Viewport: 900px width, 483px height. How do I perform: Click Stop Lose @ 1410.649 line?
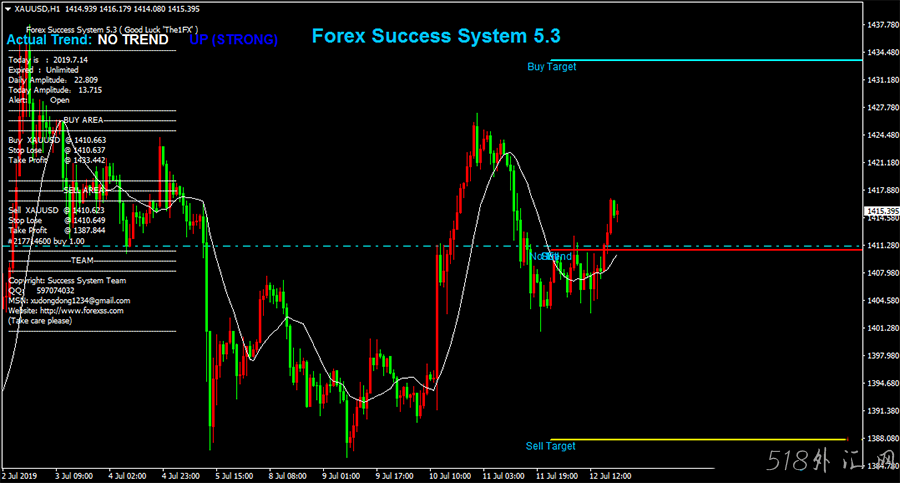(57, 221)
